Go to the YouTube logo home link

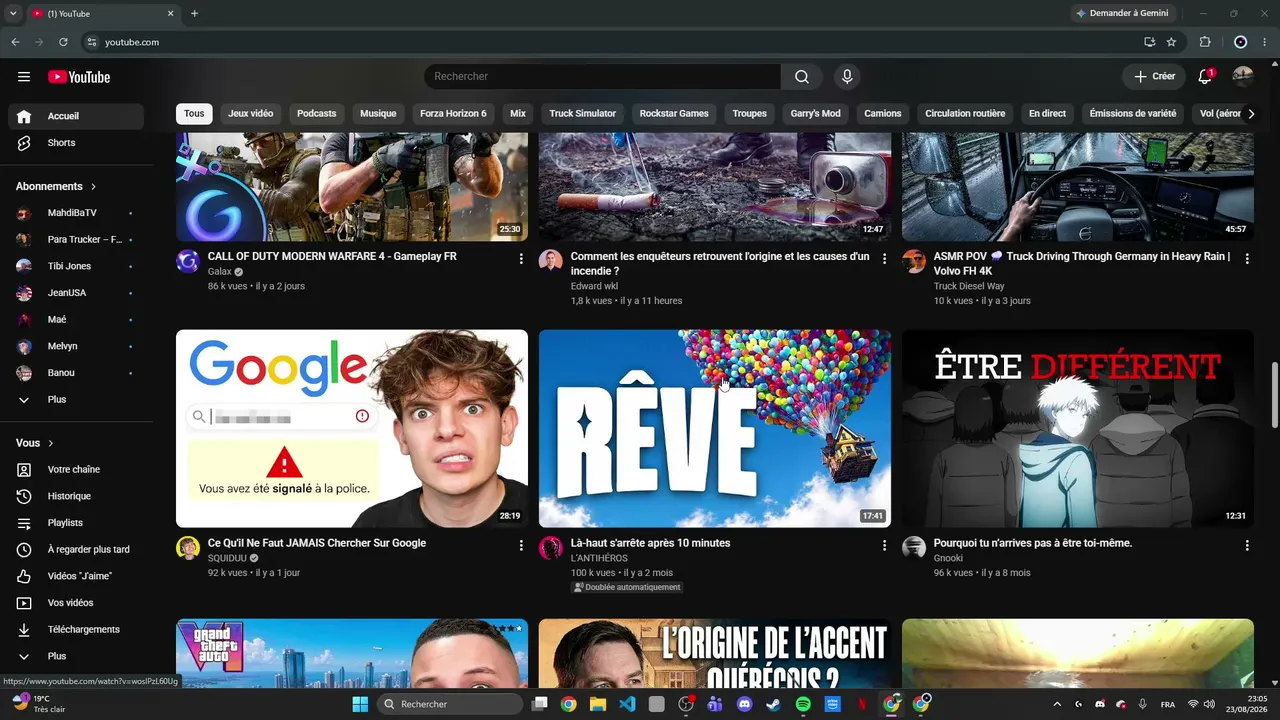[x=79, y=77]
